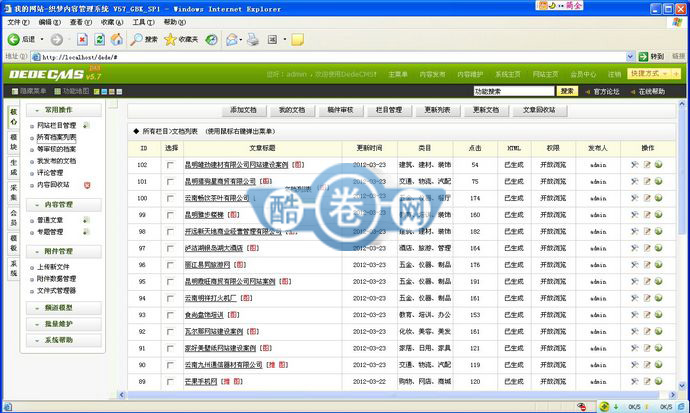Click the horizontal scrollbar left arrow
690x413 pixels.
pos(122,395)
